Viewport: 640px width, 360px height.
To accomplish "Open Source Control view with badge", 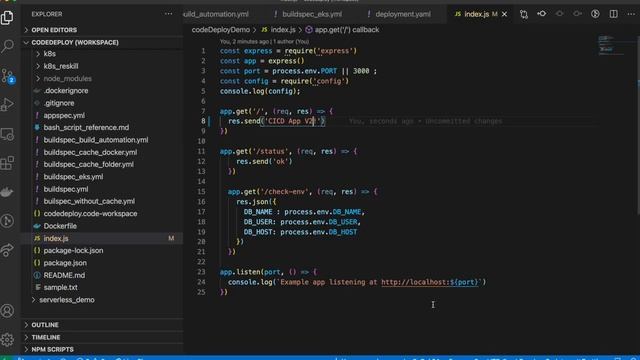I will [7, 76].
